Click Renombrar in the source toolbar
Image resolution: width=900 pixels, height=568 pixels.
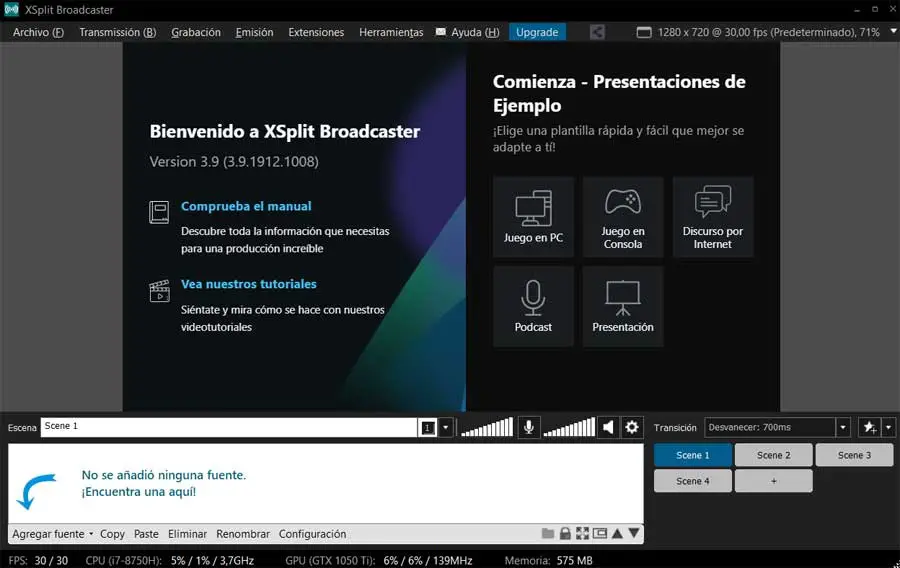243,534
